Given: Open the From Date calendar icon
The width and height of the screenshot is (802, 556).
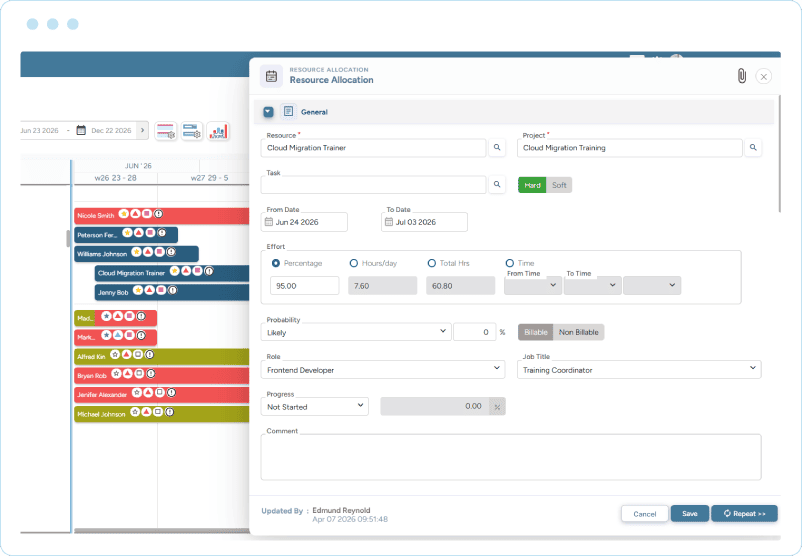Looking at the screenshot, I should pyautogui.click(x=269, y=222).
